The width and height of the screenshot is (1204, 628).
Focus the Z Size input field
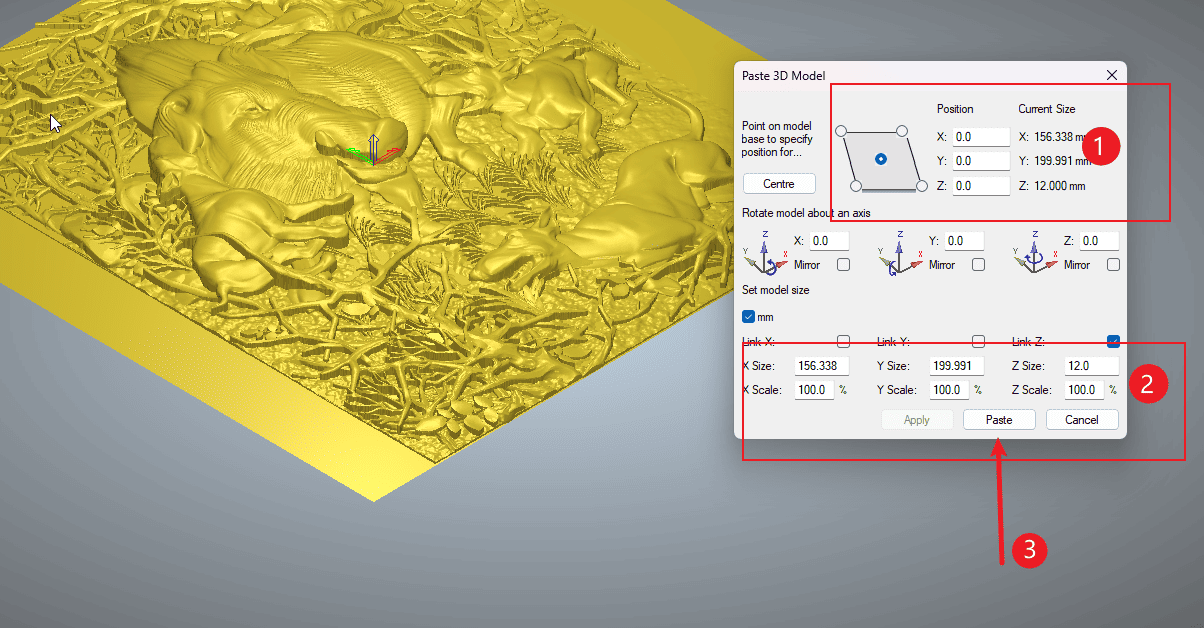(1091, 366)
